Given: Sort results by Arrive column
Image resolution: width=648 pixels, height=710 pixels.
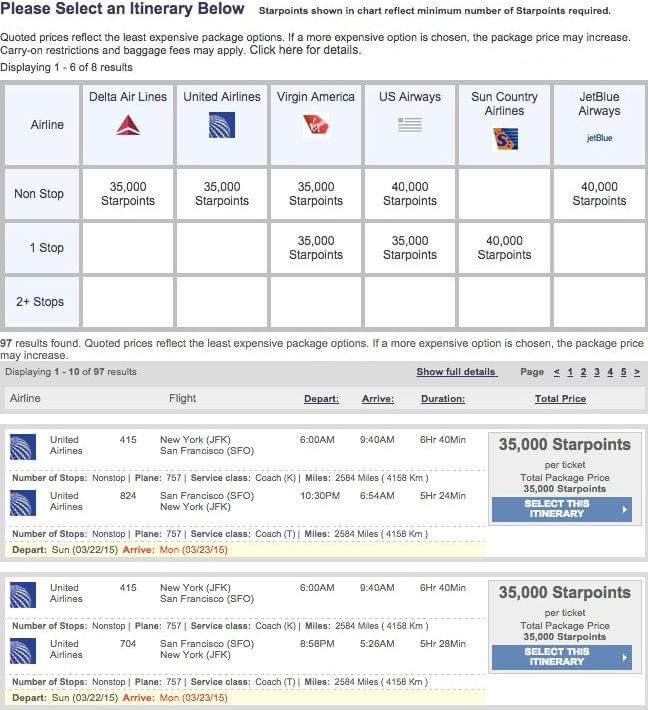Looking at the screenshot, I should [378, 399].
